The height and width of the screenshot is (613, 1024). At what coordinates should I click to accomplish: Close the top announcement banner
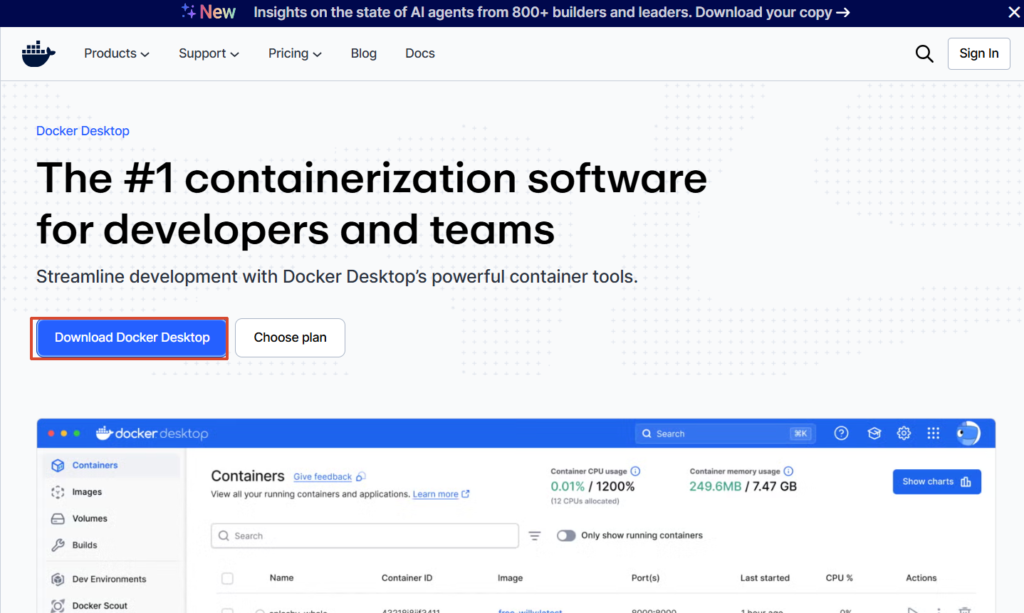point(1014,12)
